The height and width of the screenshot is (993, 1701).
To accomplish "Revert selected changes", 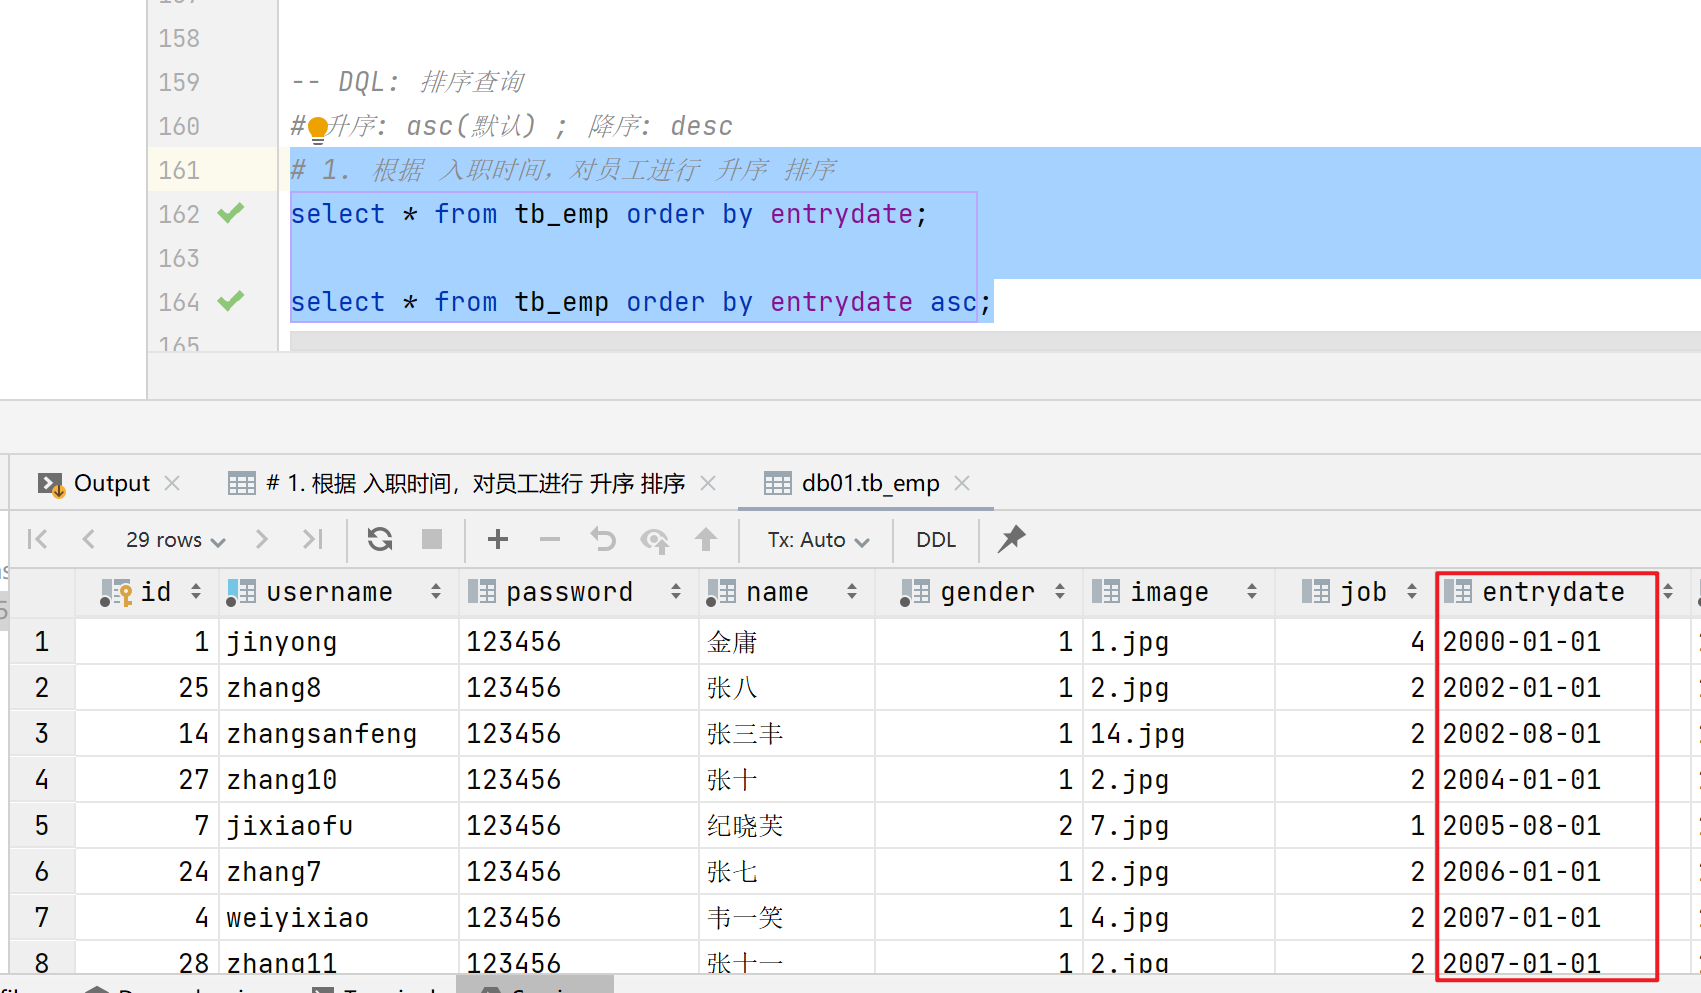I will pyautogui.click(x=603, y=540).
